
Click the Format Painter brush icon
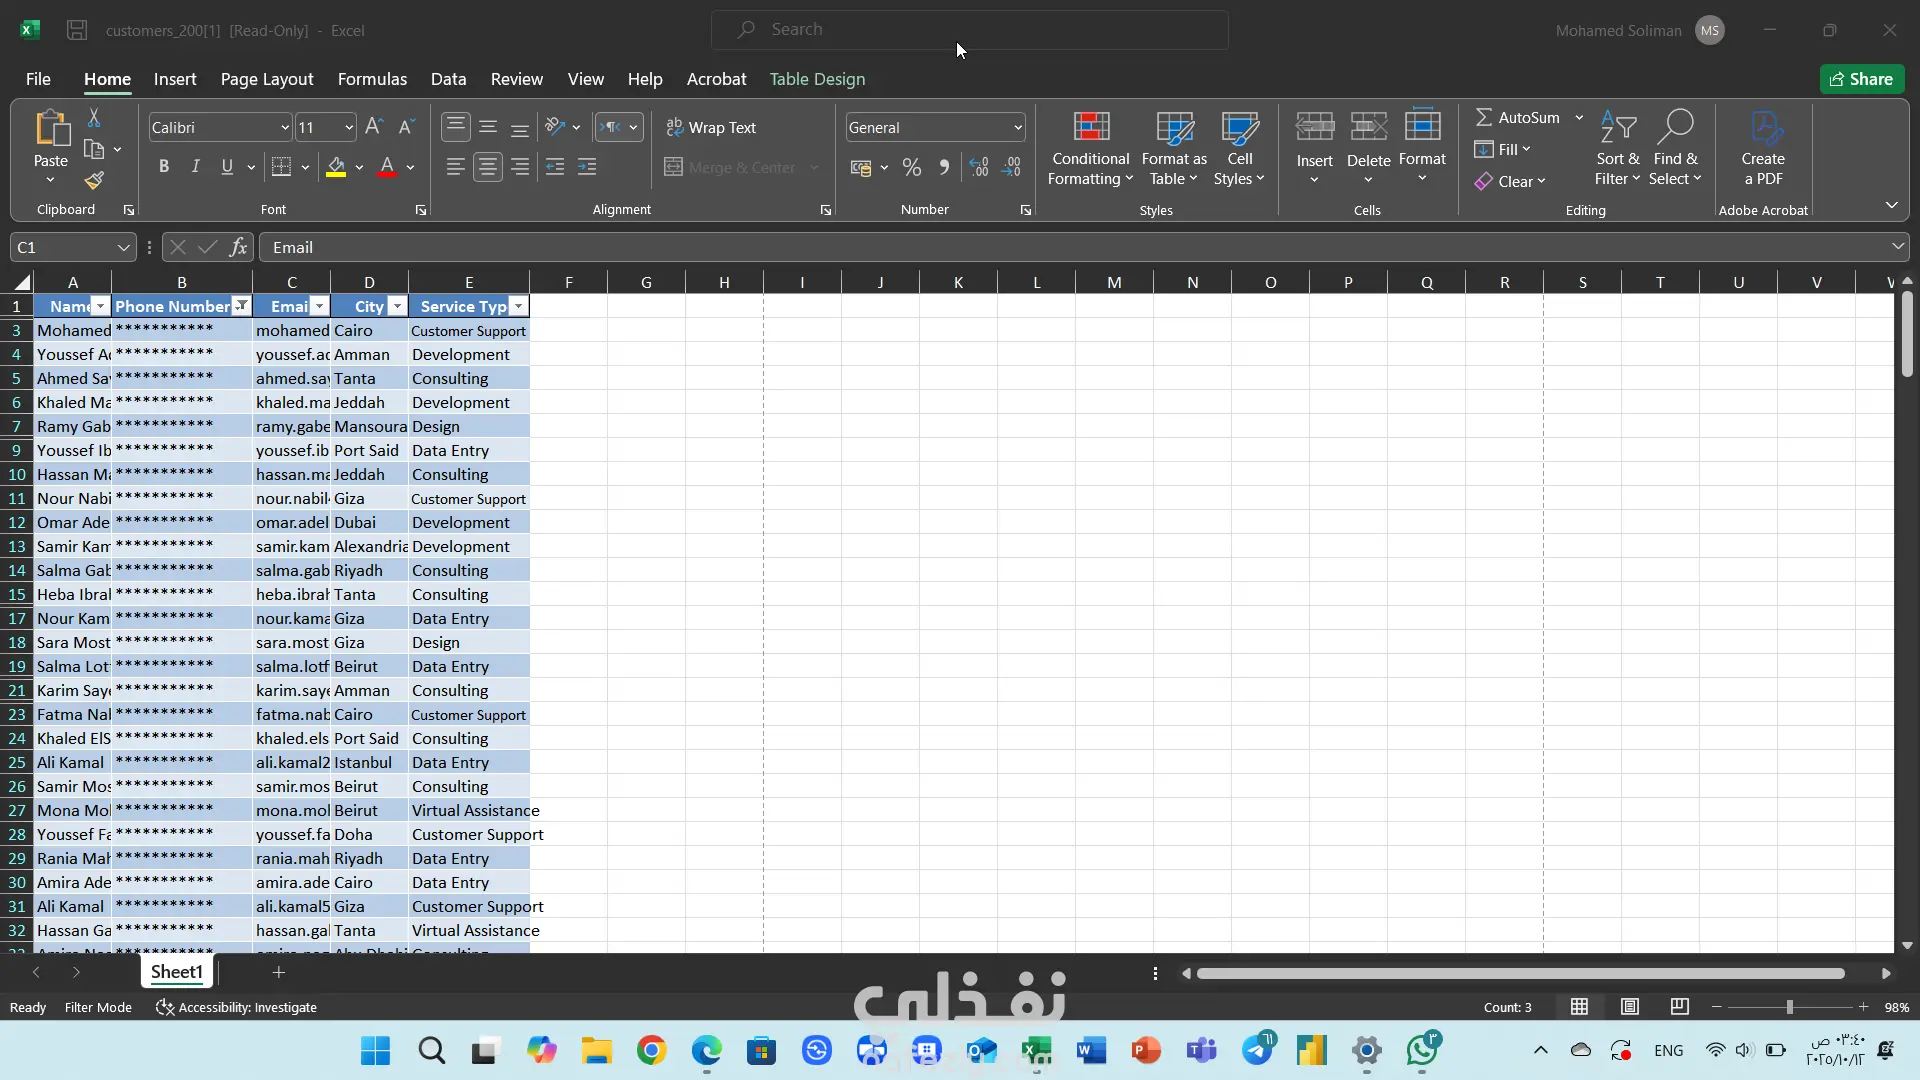pyautogui.click(x=94, y=181)
